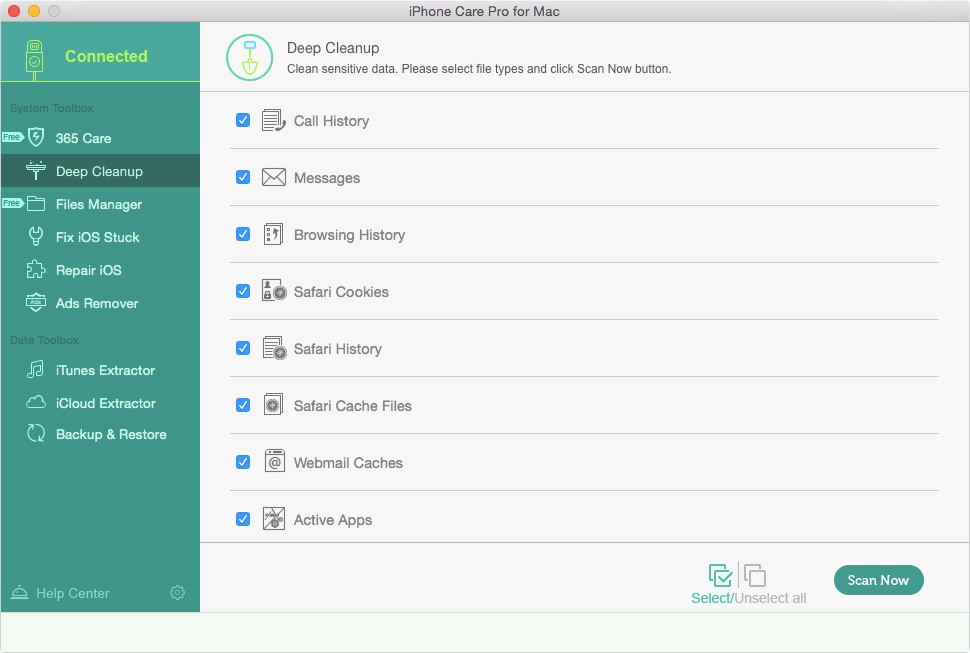Viewport: 970px width, 653px height.
Task: Click the Deep Cleanup broom icon in sidebar
Action: 36,170
